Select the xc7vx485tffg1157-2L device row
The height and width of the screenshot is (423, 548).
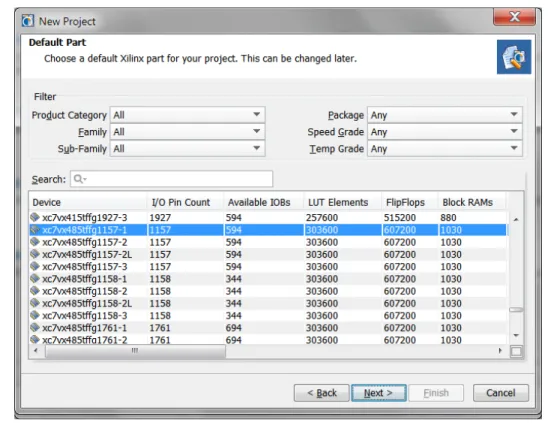267,254
